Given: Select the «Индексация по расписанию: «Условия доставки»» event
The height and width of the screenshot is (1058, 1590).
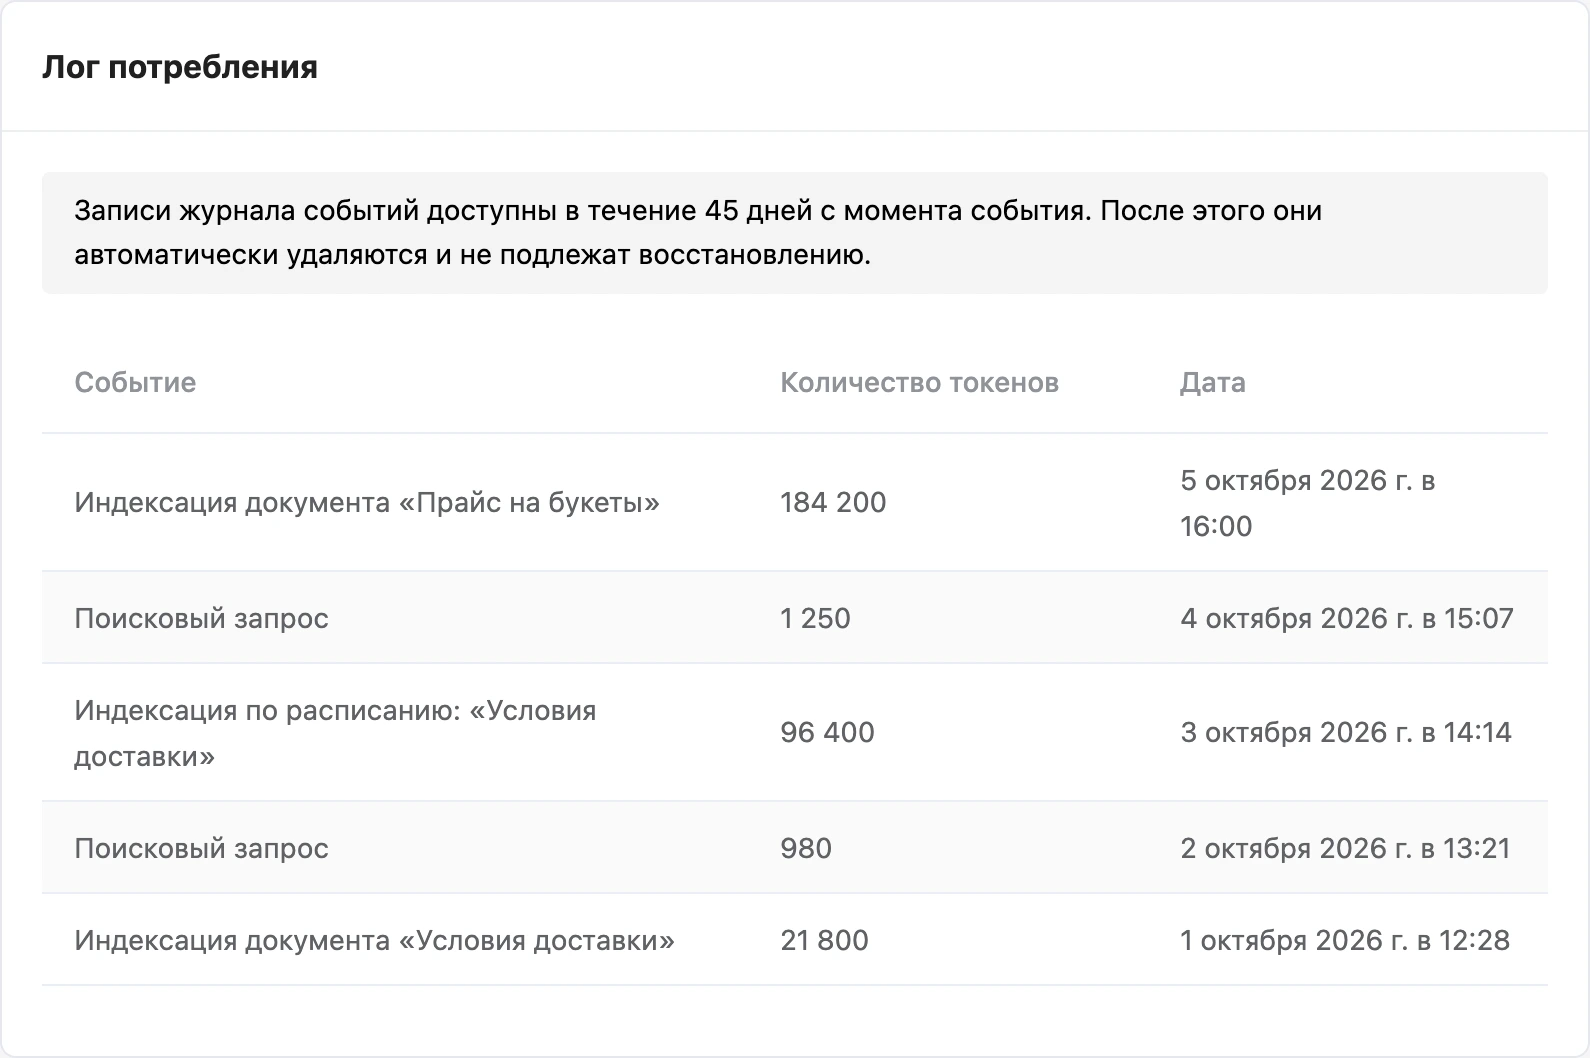Looking at the screenshot, I should coord(335,733).
